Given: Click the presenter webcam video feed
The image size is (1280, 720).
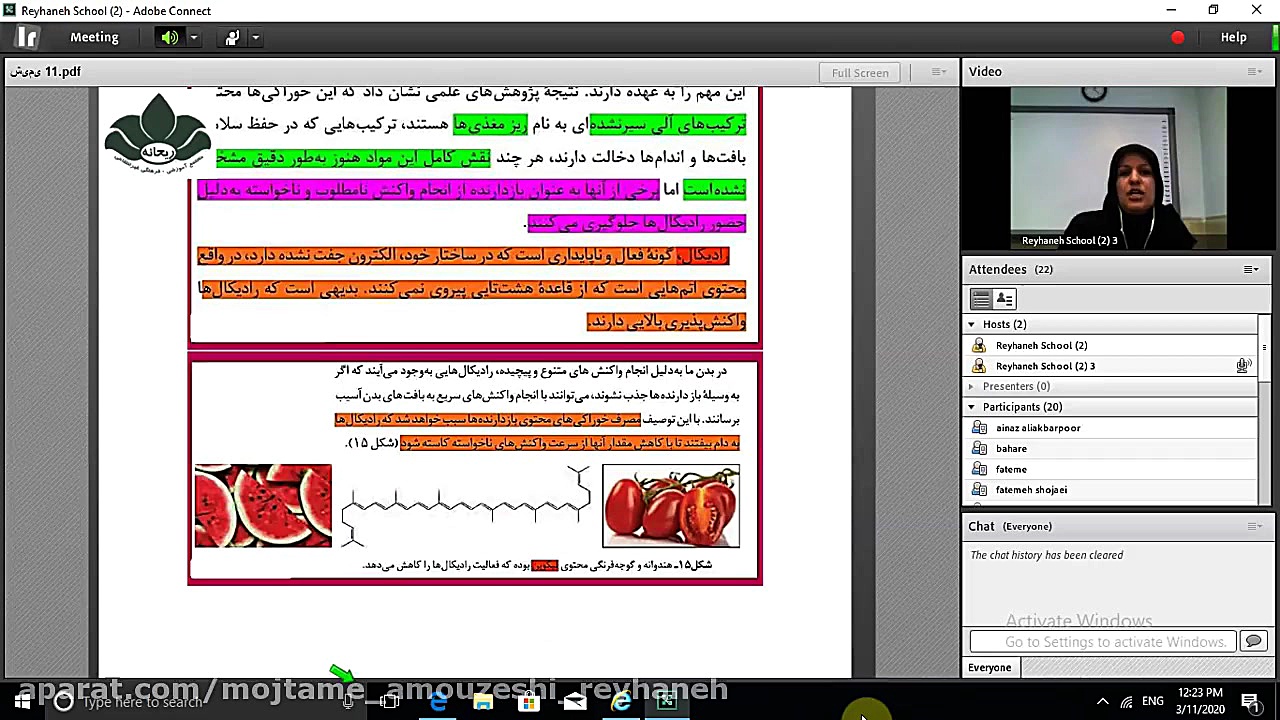Looking at the screenshot, I should click(x=1118, y=168).
